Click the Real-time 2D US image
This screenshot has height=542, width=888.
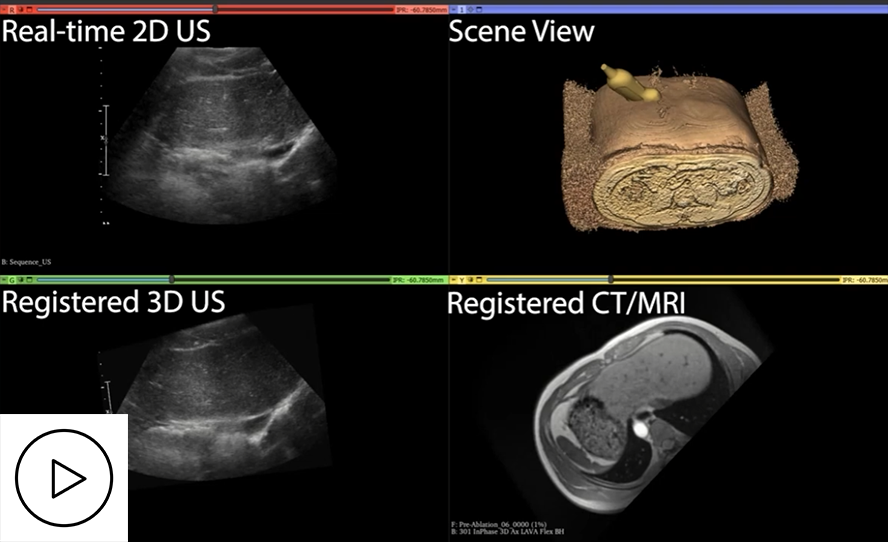point(220,140)
